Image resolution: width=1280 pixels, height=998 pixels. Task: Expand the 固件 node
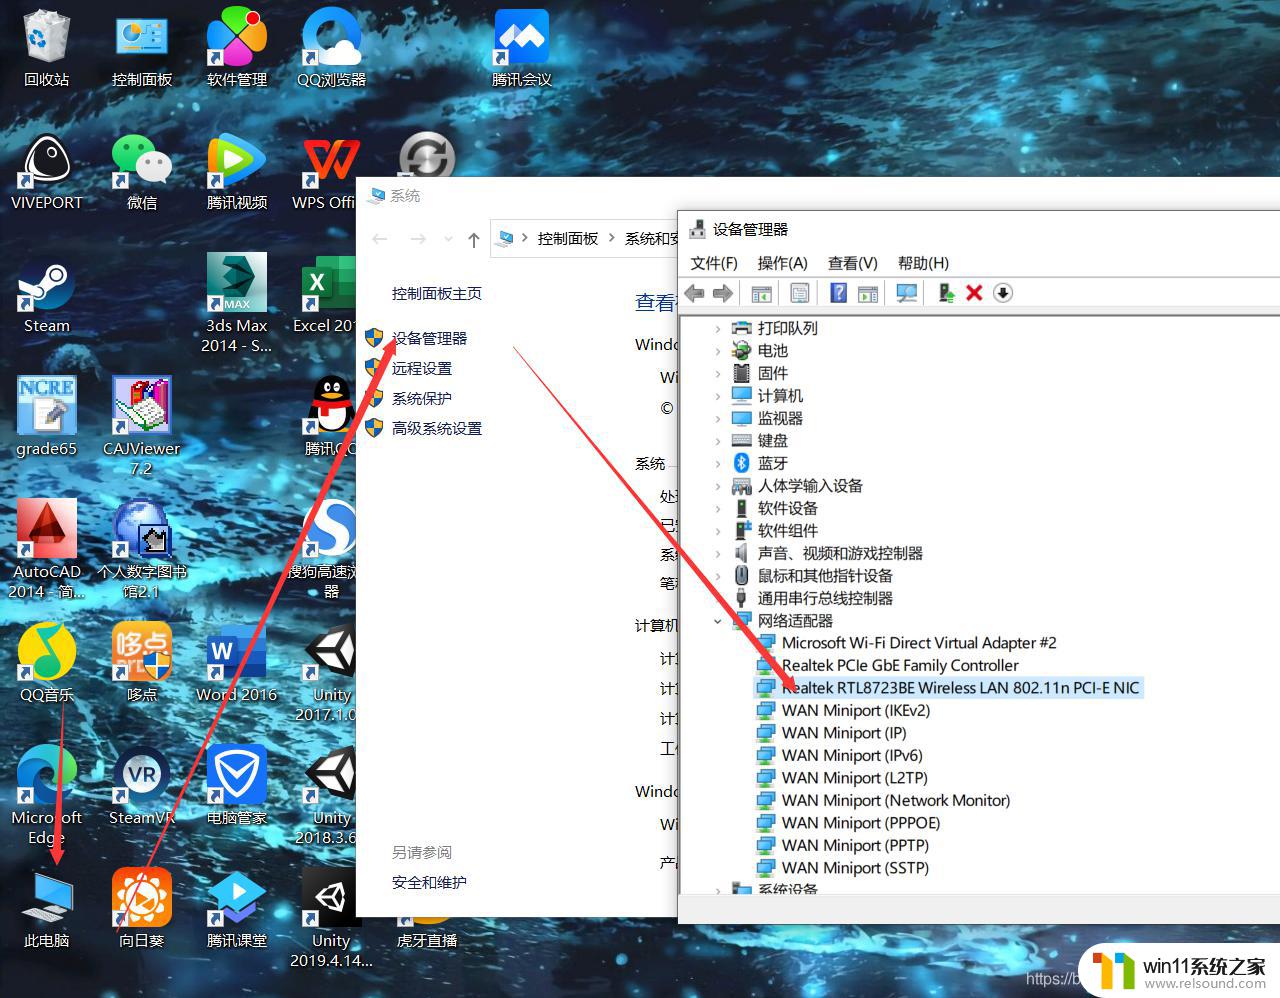717,373
